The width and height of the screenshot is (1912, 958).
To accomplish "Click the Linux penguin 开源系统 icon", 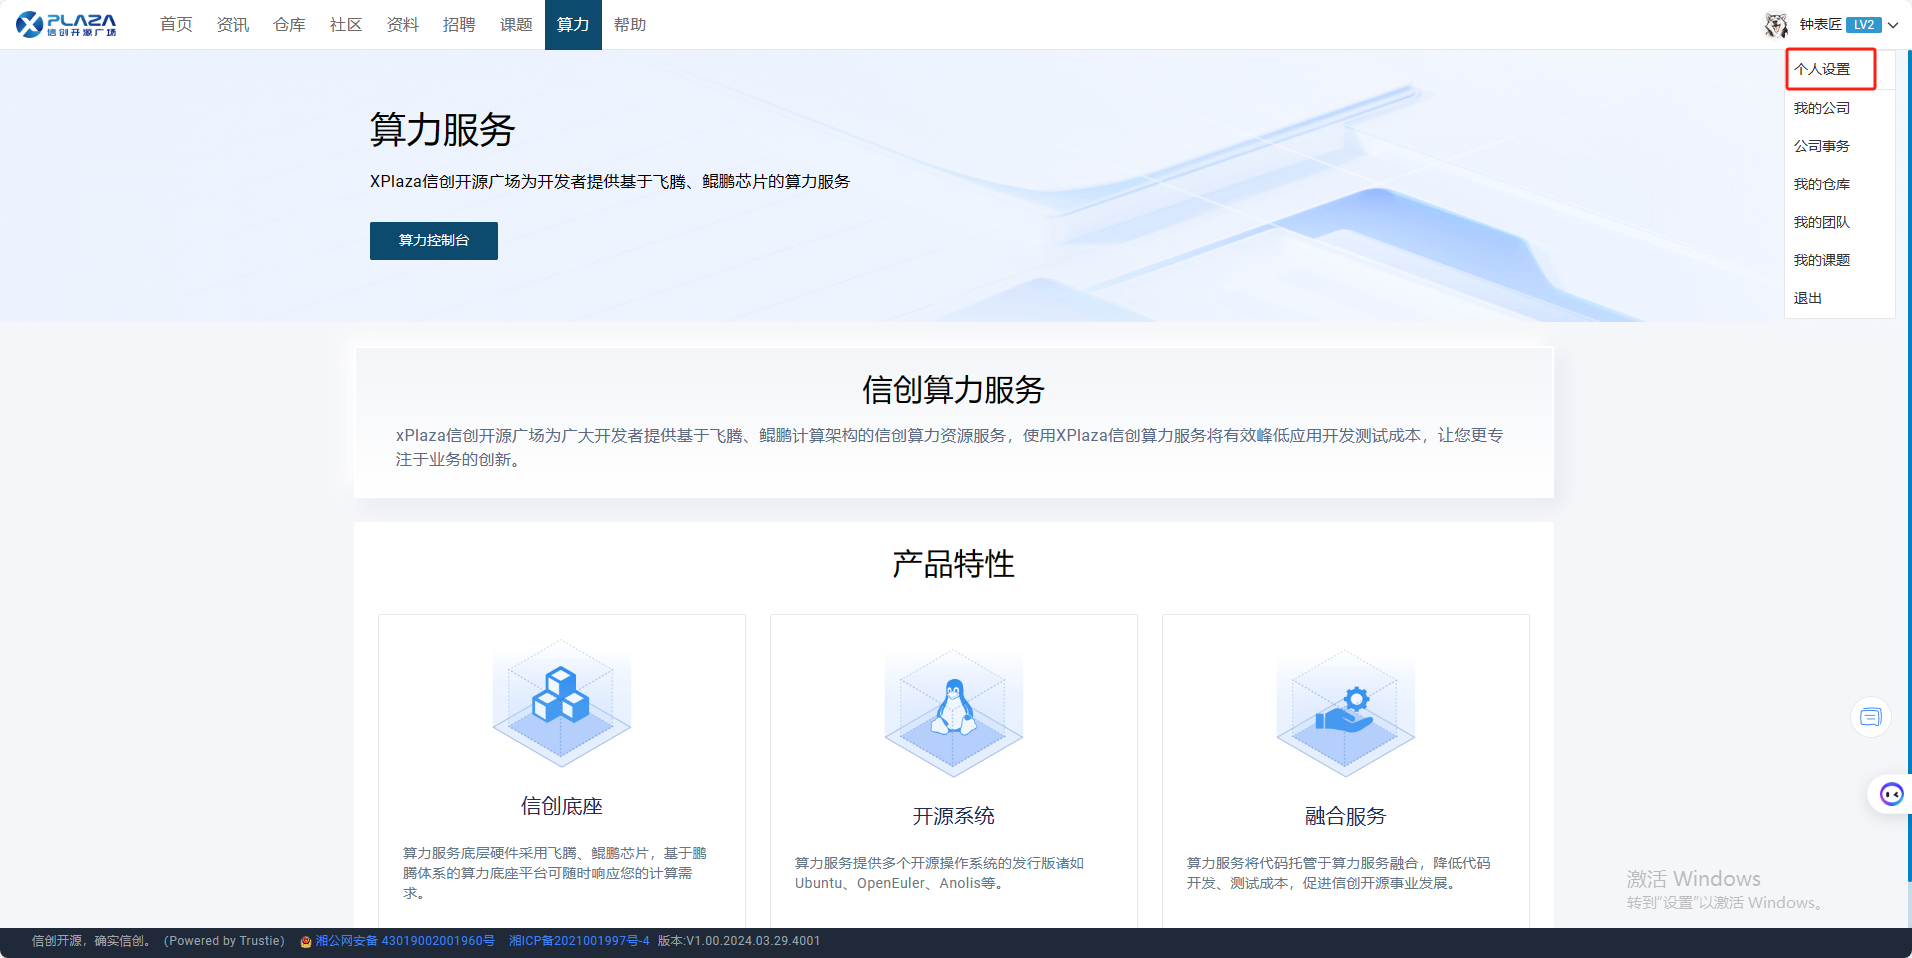I will [x=953, y=712].
